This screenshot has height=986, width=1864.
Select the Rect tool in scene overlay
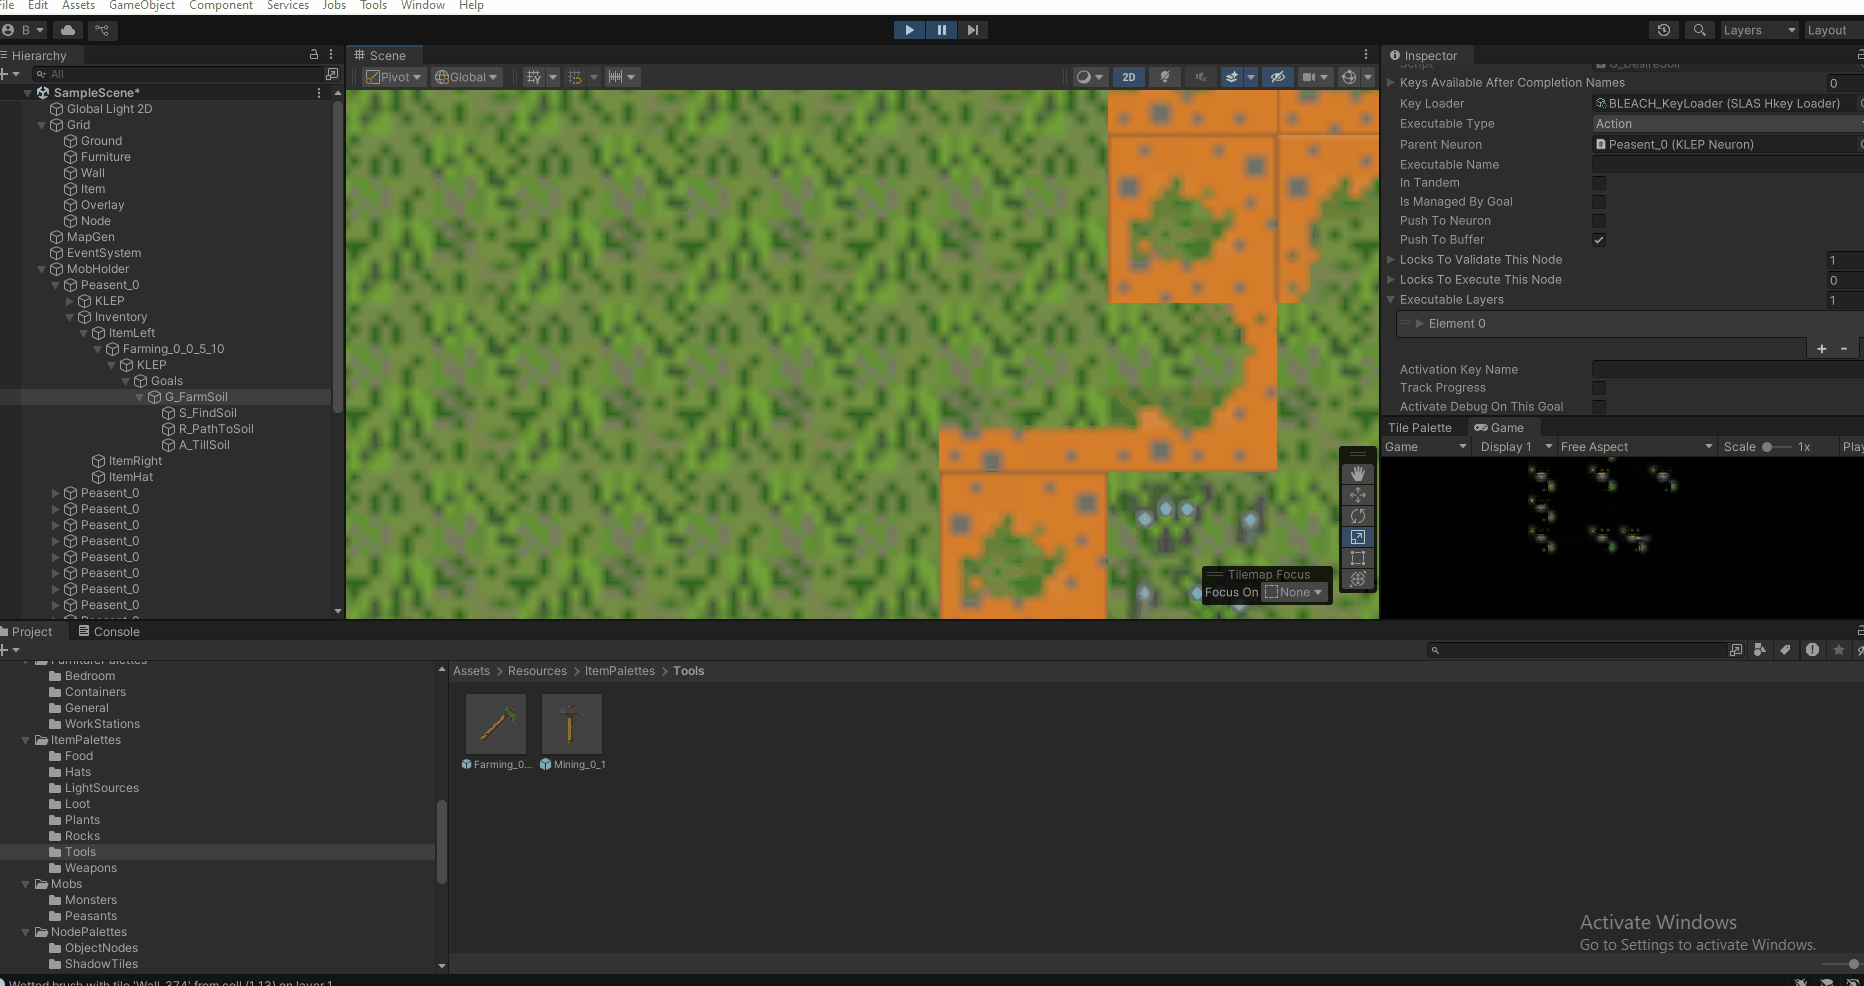click(1357, 558)
